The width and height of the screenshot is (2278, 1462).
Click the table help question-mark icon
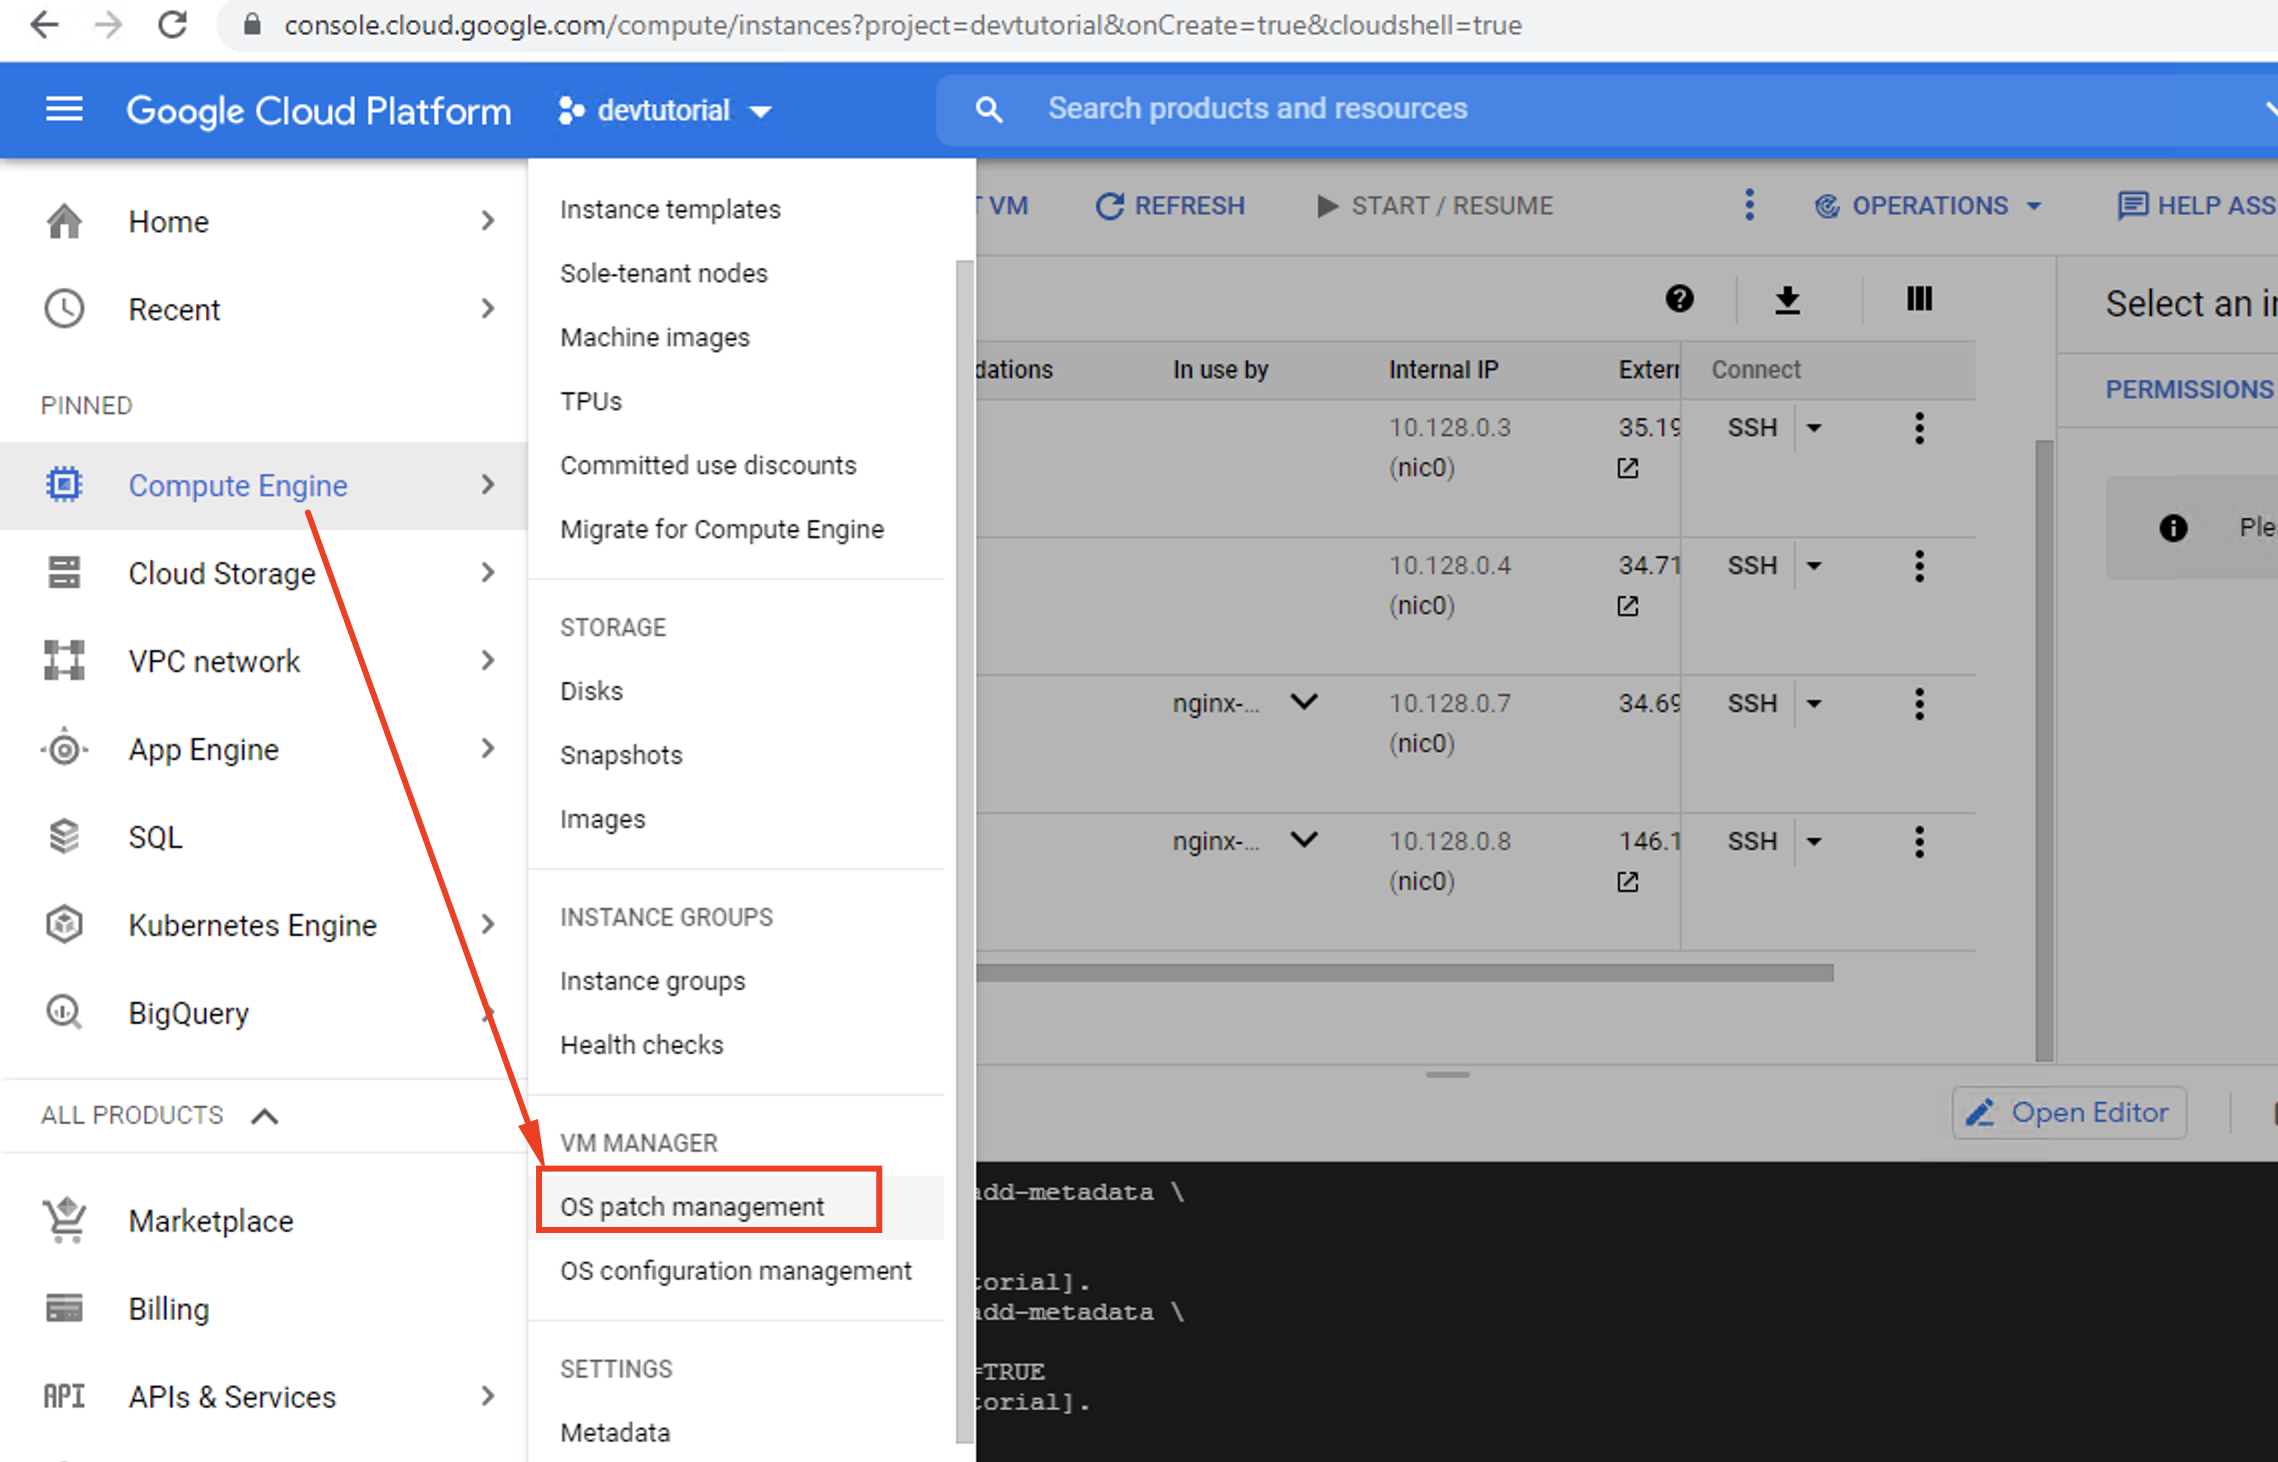1679,299
